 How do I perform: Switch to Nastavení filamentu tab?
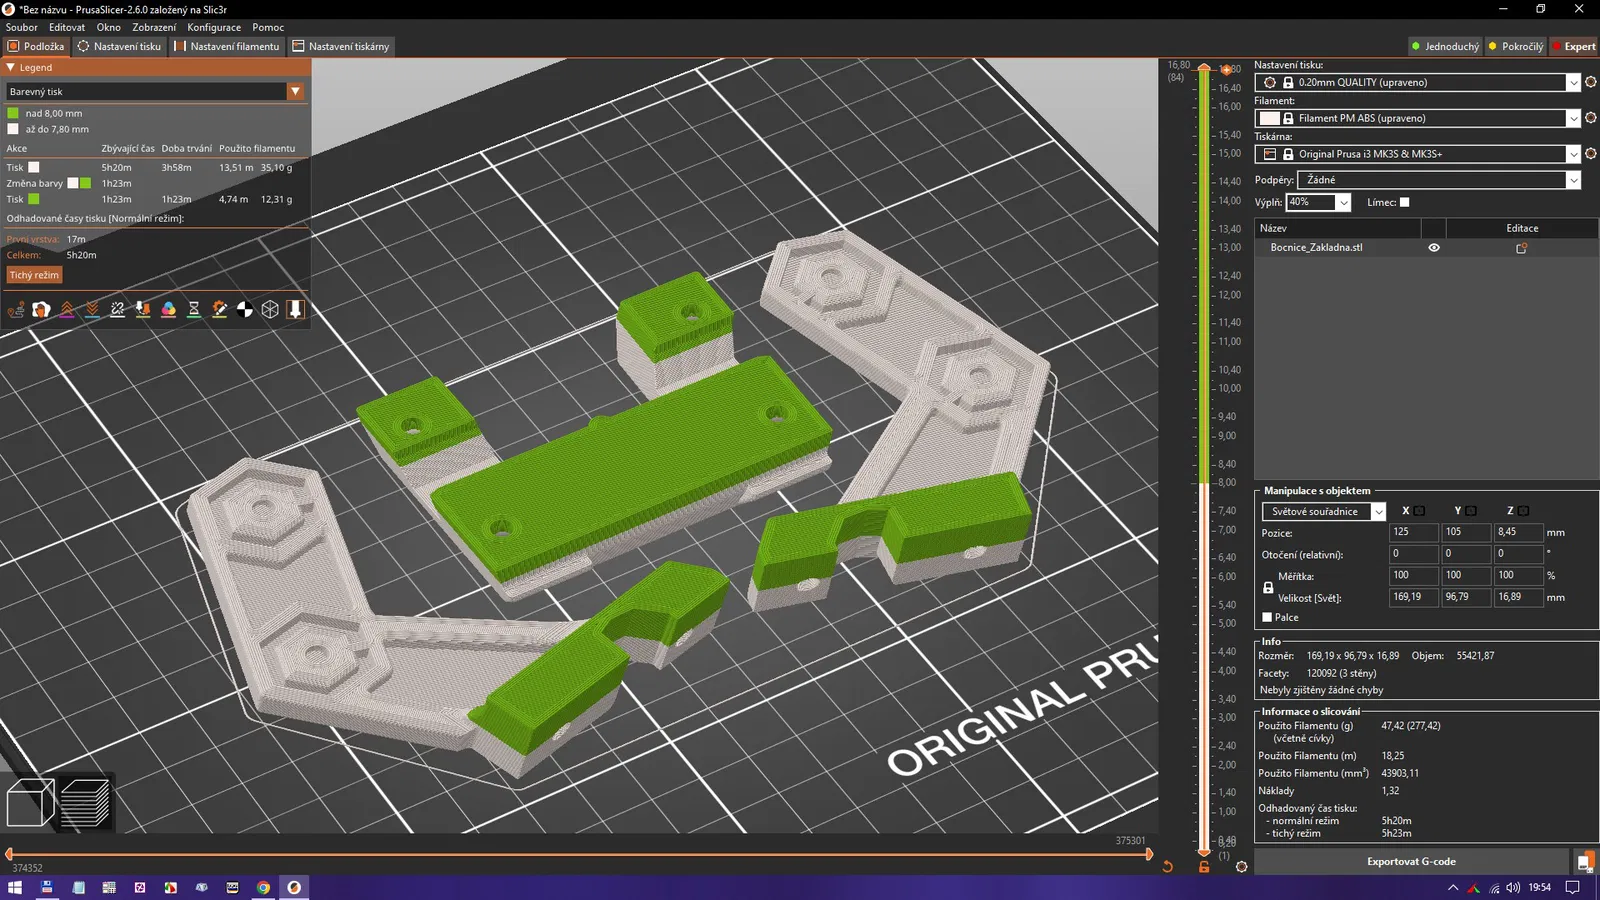(226, 46)
